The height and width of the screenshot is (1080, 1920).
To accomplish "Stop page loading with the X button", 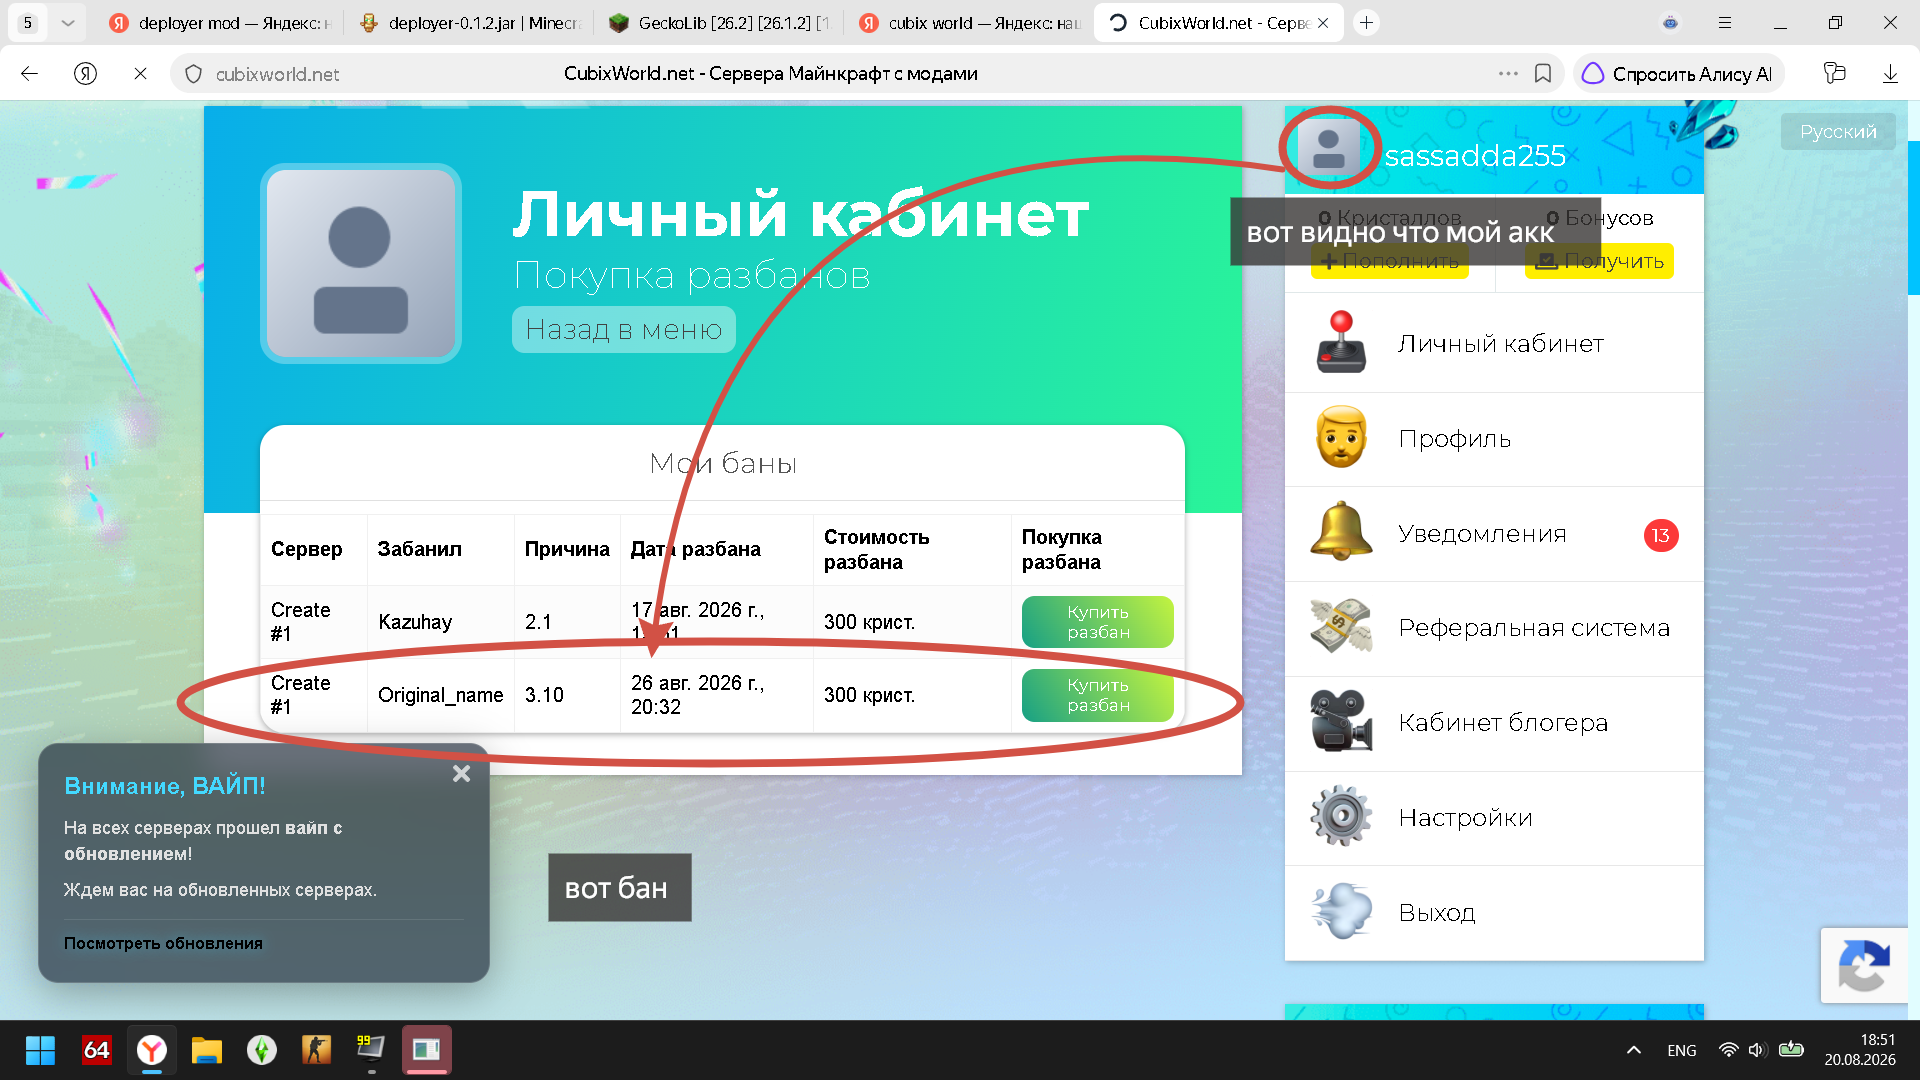I will click(x=140, y=73).
